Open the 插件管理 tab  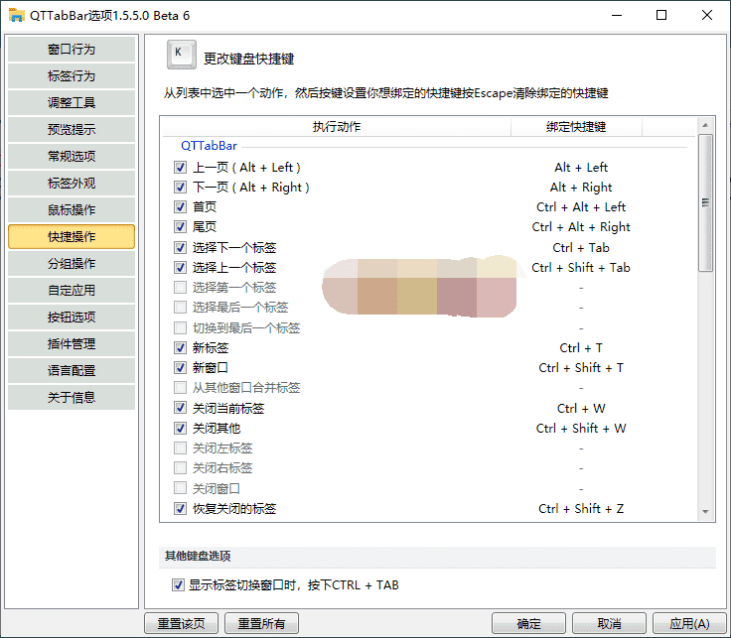pyautogui.click(x=71, y=344)
